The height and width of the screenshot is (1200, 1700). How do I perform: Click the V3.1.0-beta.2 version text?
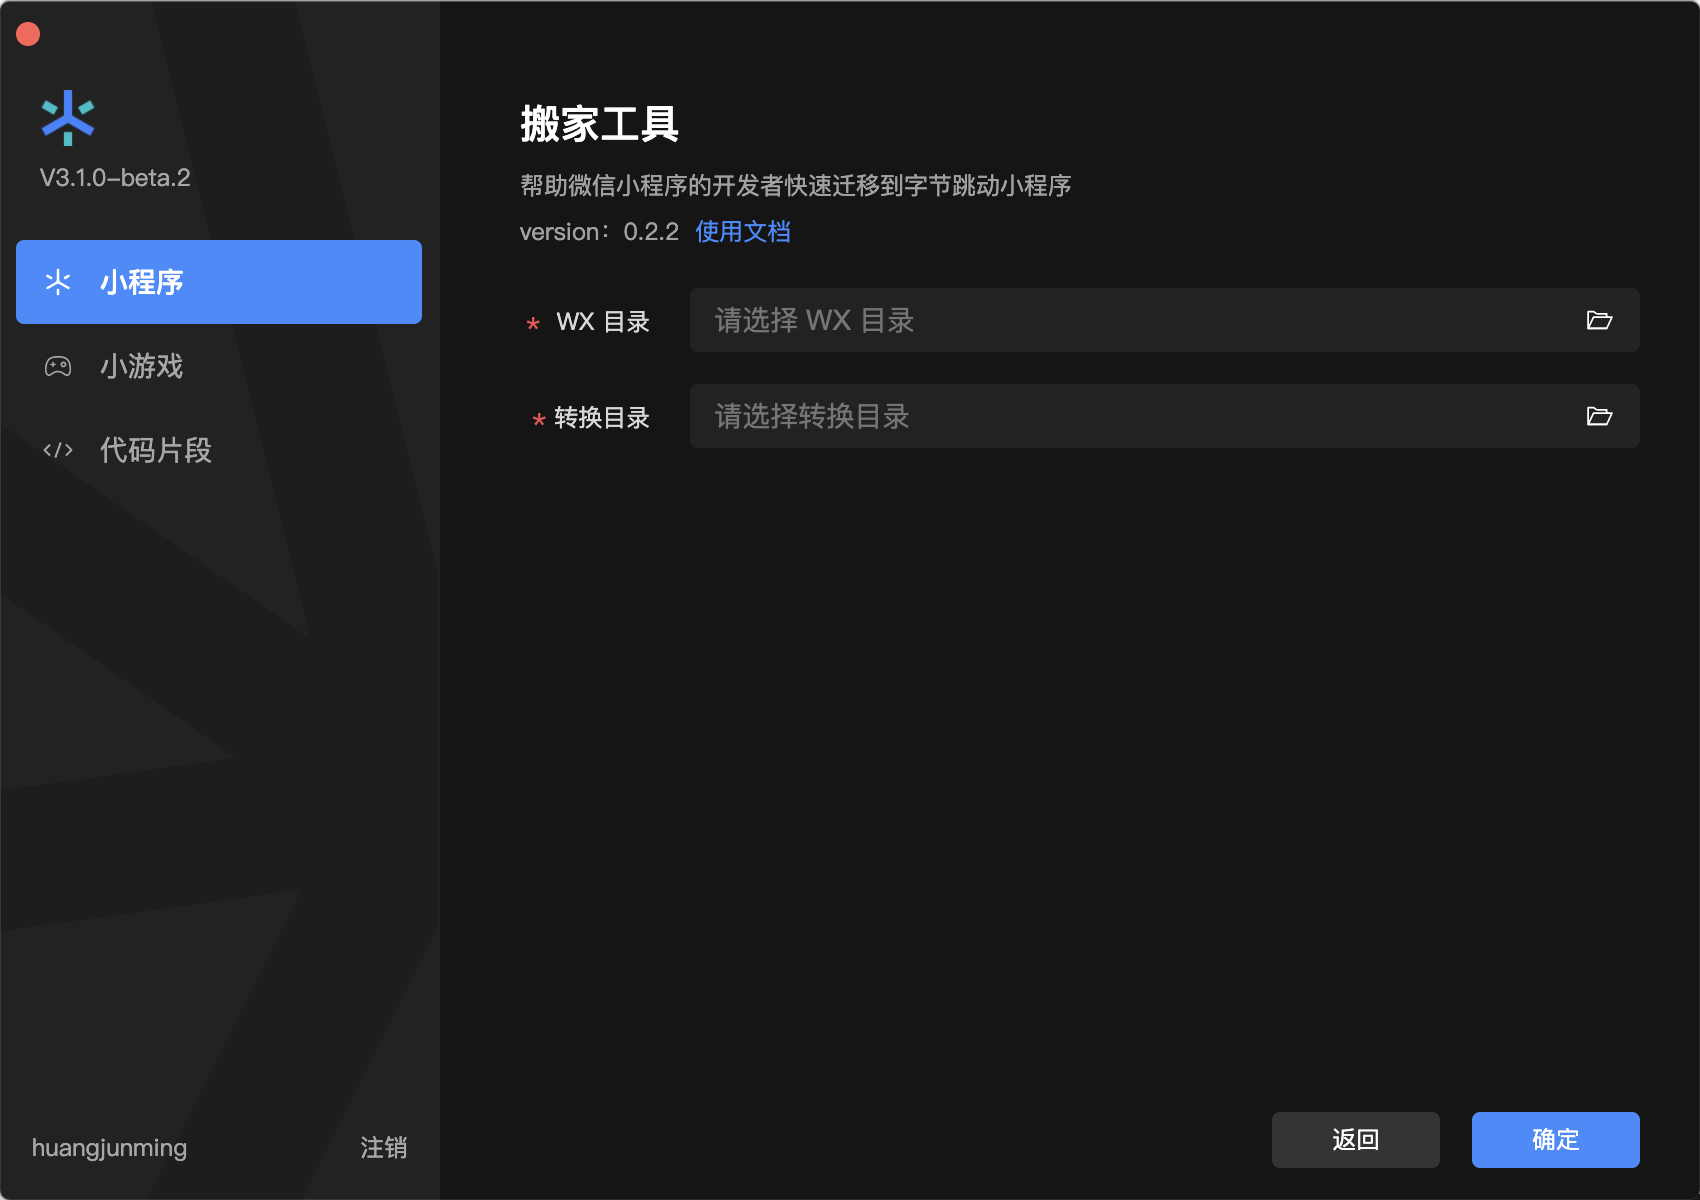(x=115, y=178)
